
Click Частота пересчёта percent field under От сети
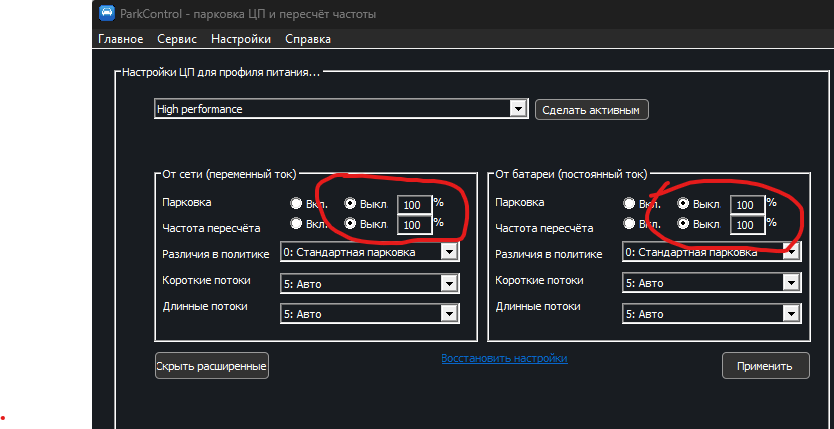(x=414, y=225)
